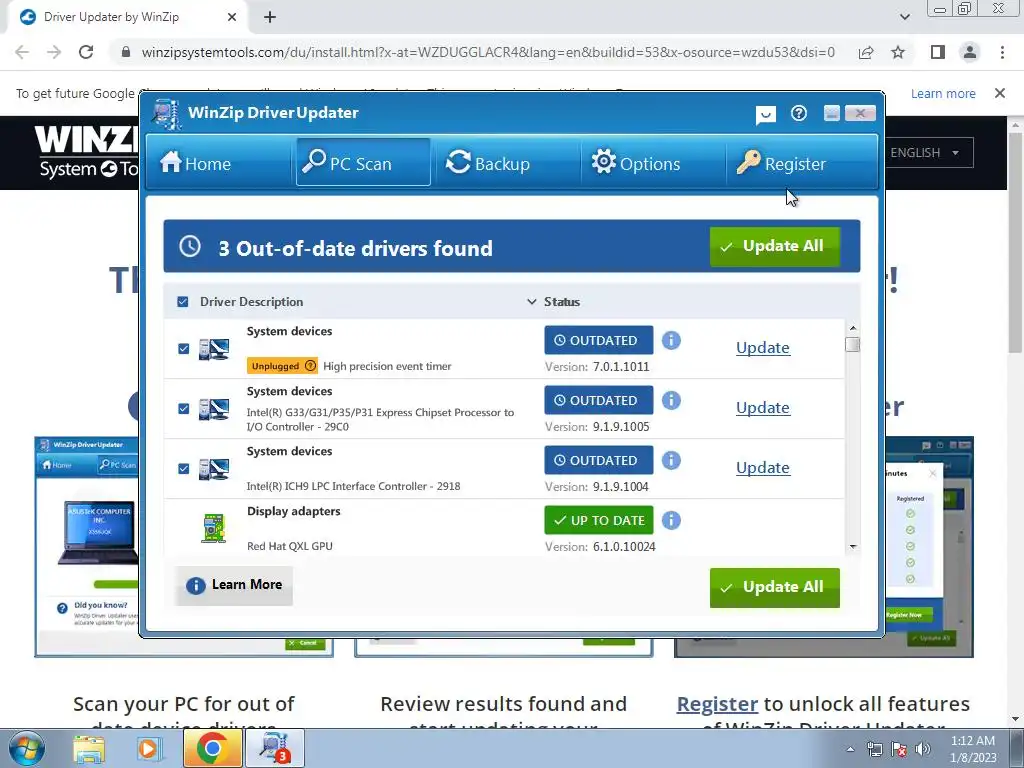Click device icon for ICH9 LPC Interface row
Viewport: 1024px width, 768px height.
tap(214, 470)
